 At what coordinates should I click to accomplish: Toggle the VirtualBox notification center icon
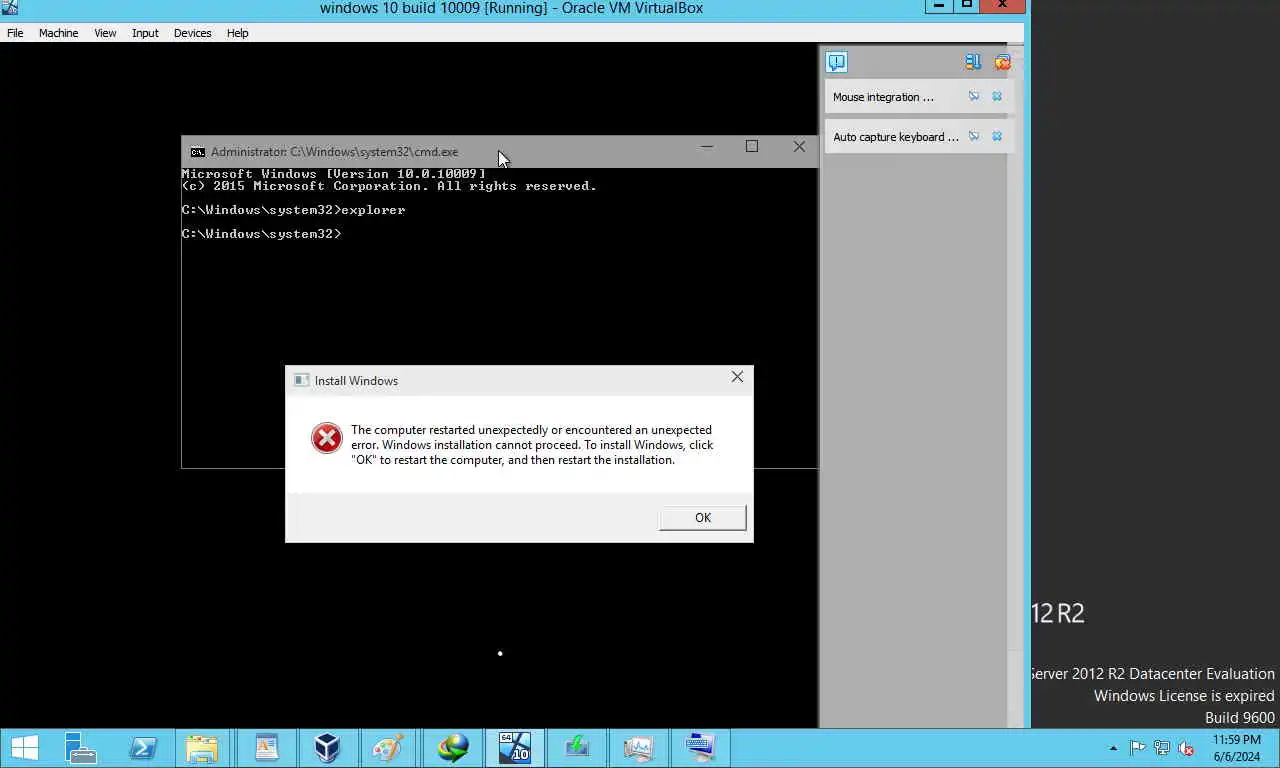(836, 62)
